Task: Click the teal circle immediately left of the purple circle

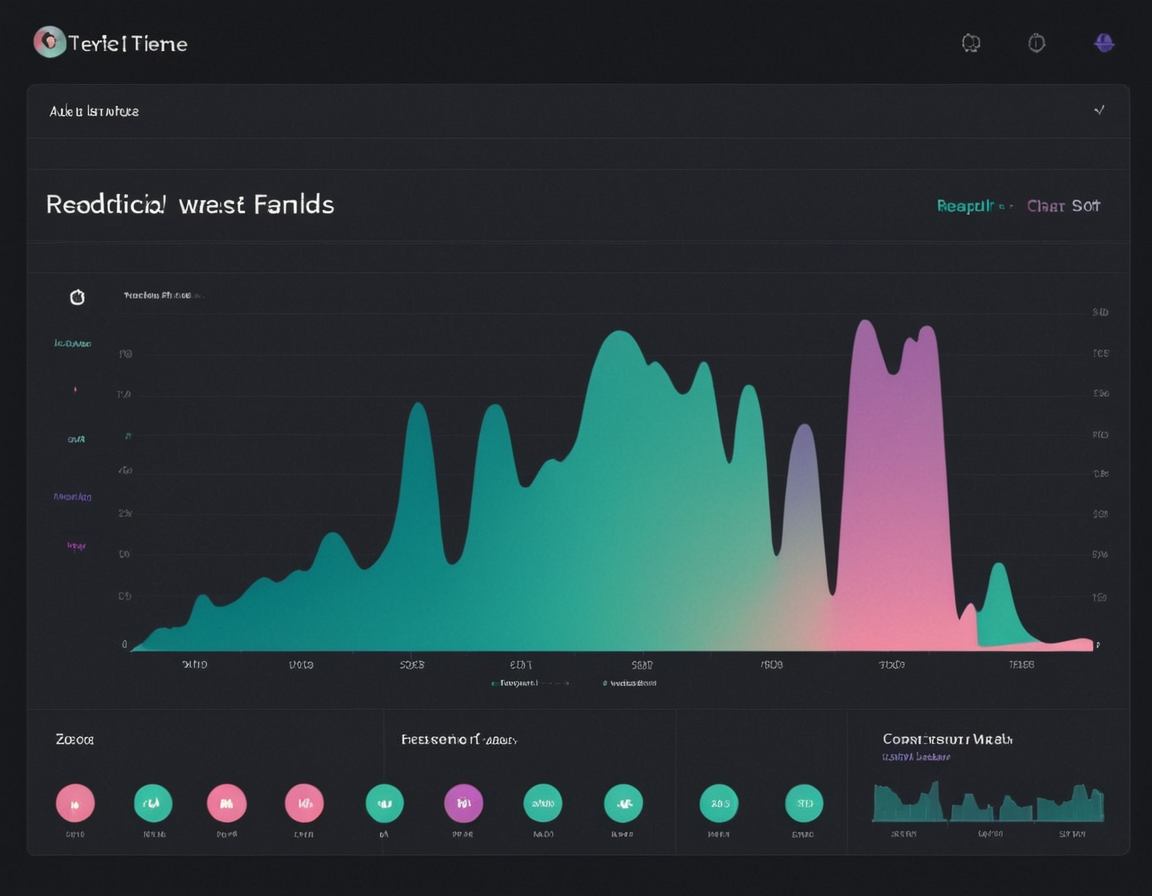Action: point(384,803)
